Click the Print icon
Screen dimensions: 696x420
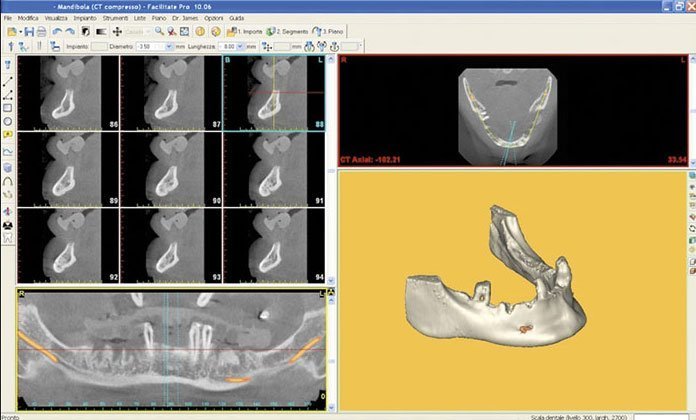click(x=41, y=32)
